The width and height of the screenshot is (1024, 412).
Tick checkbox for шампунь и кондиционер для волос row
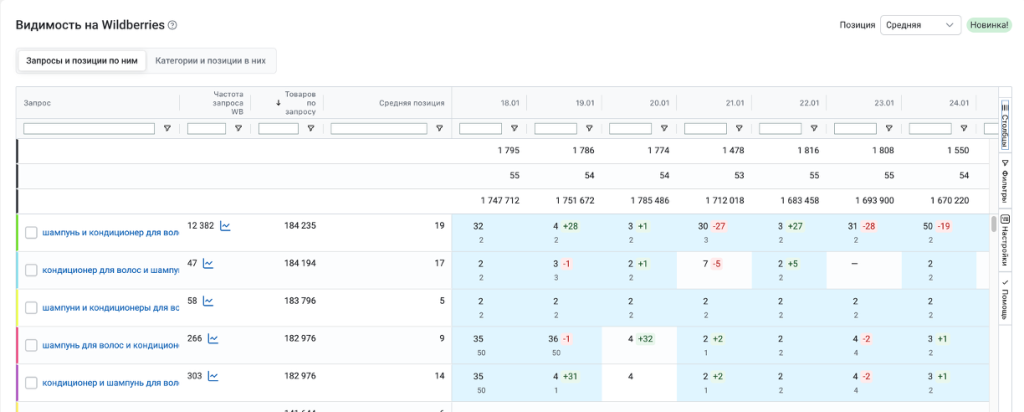(31, 232)
